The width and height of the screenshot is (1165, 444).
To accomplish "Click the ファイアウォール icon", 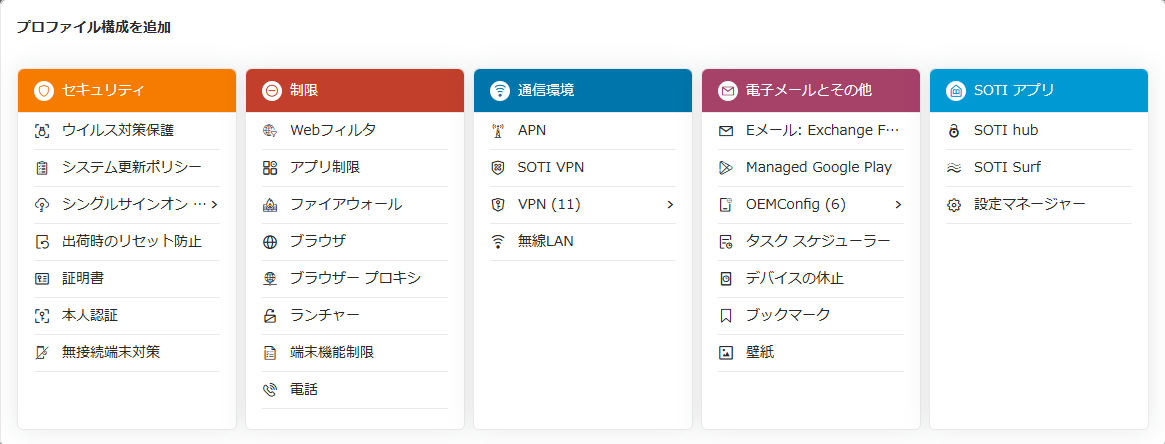I will [270, 205].
